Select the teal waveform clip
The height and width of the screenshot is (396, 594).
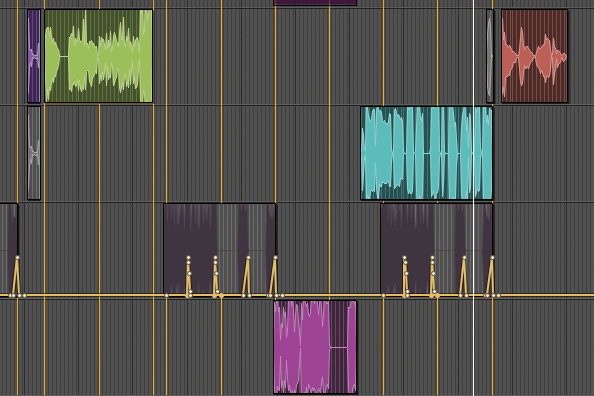(427, 153)
